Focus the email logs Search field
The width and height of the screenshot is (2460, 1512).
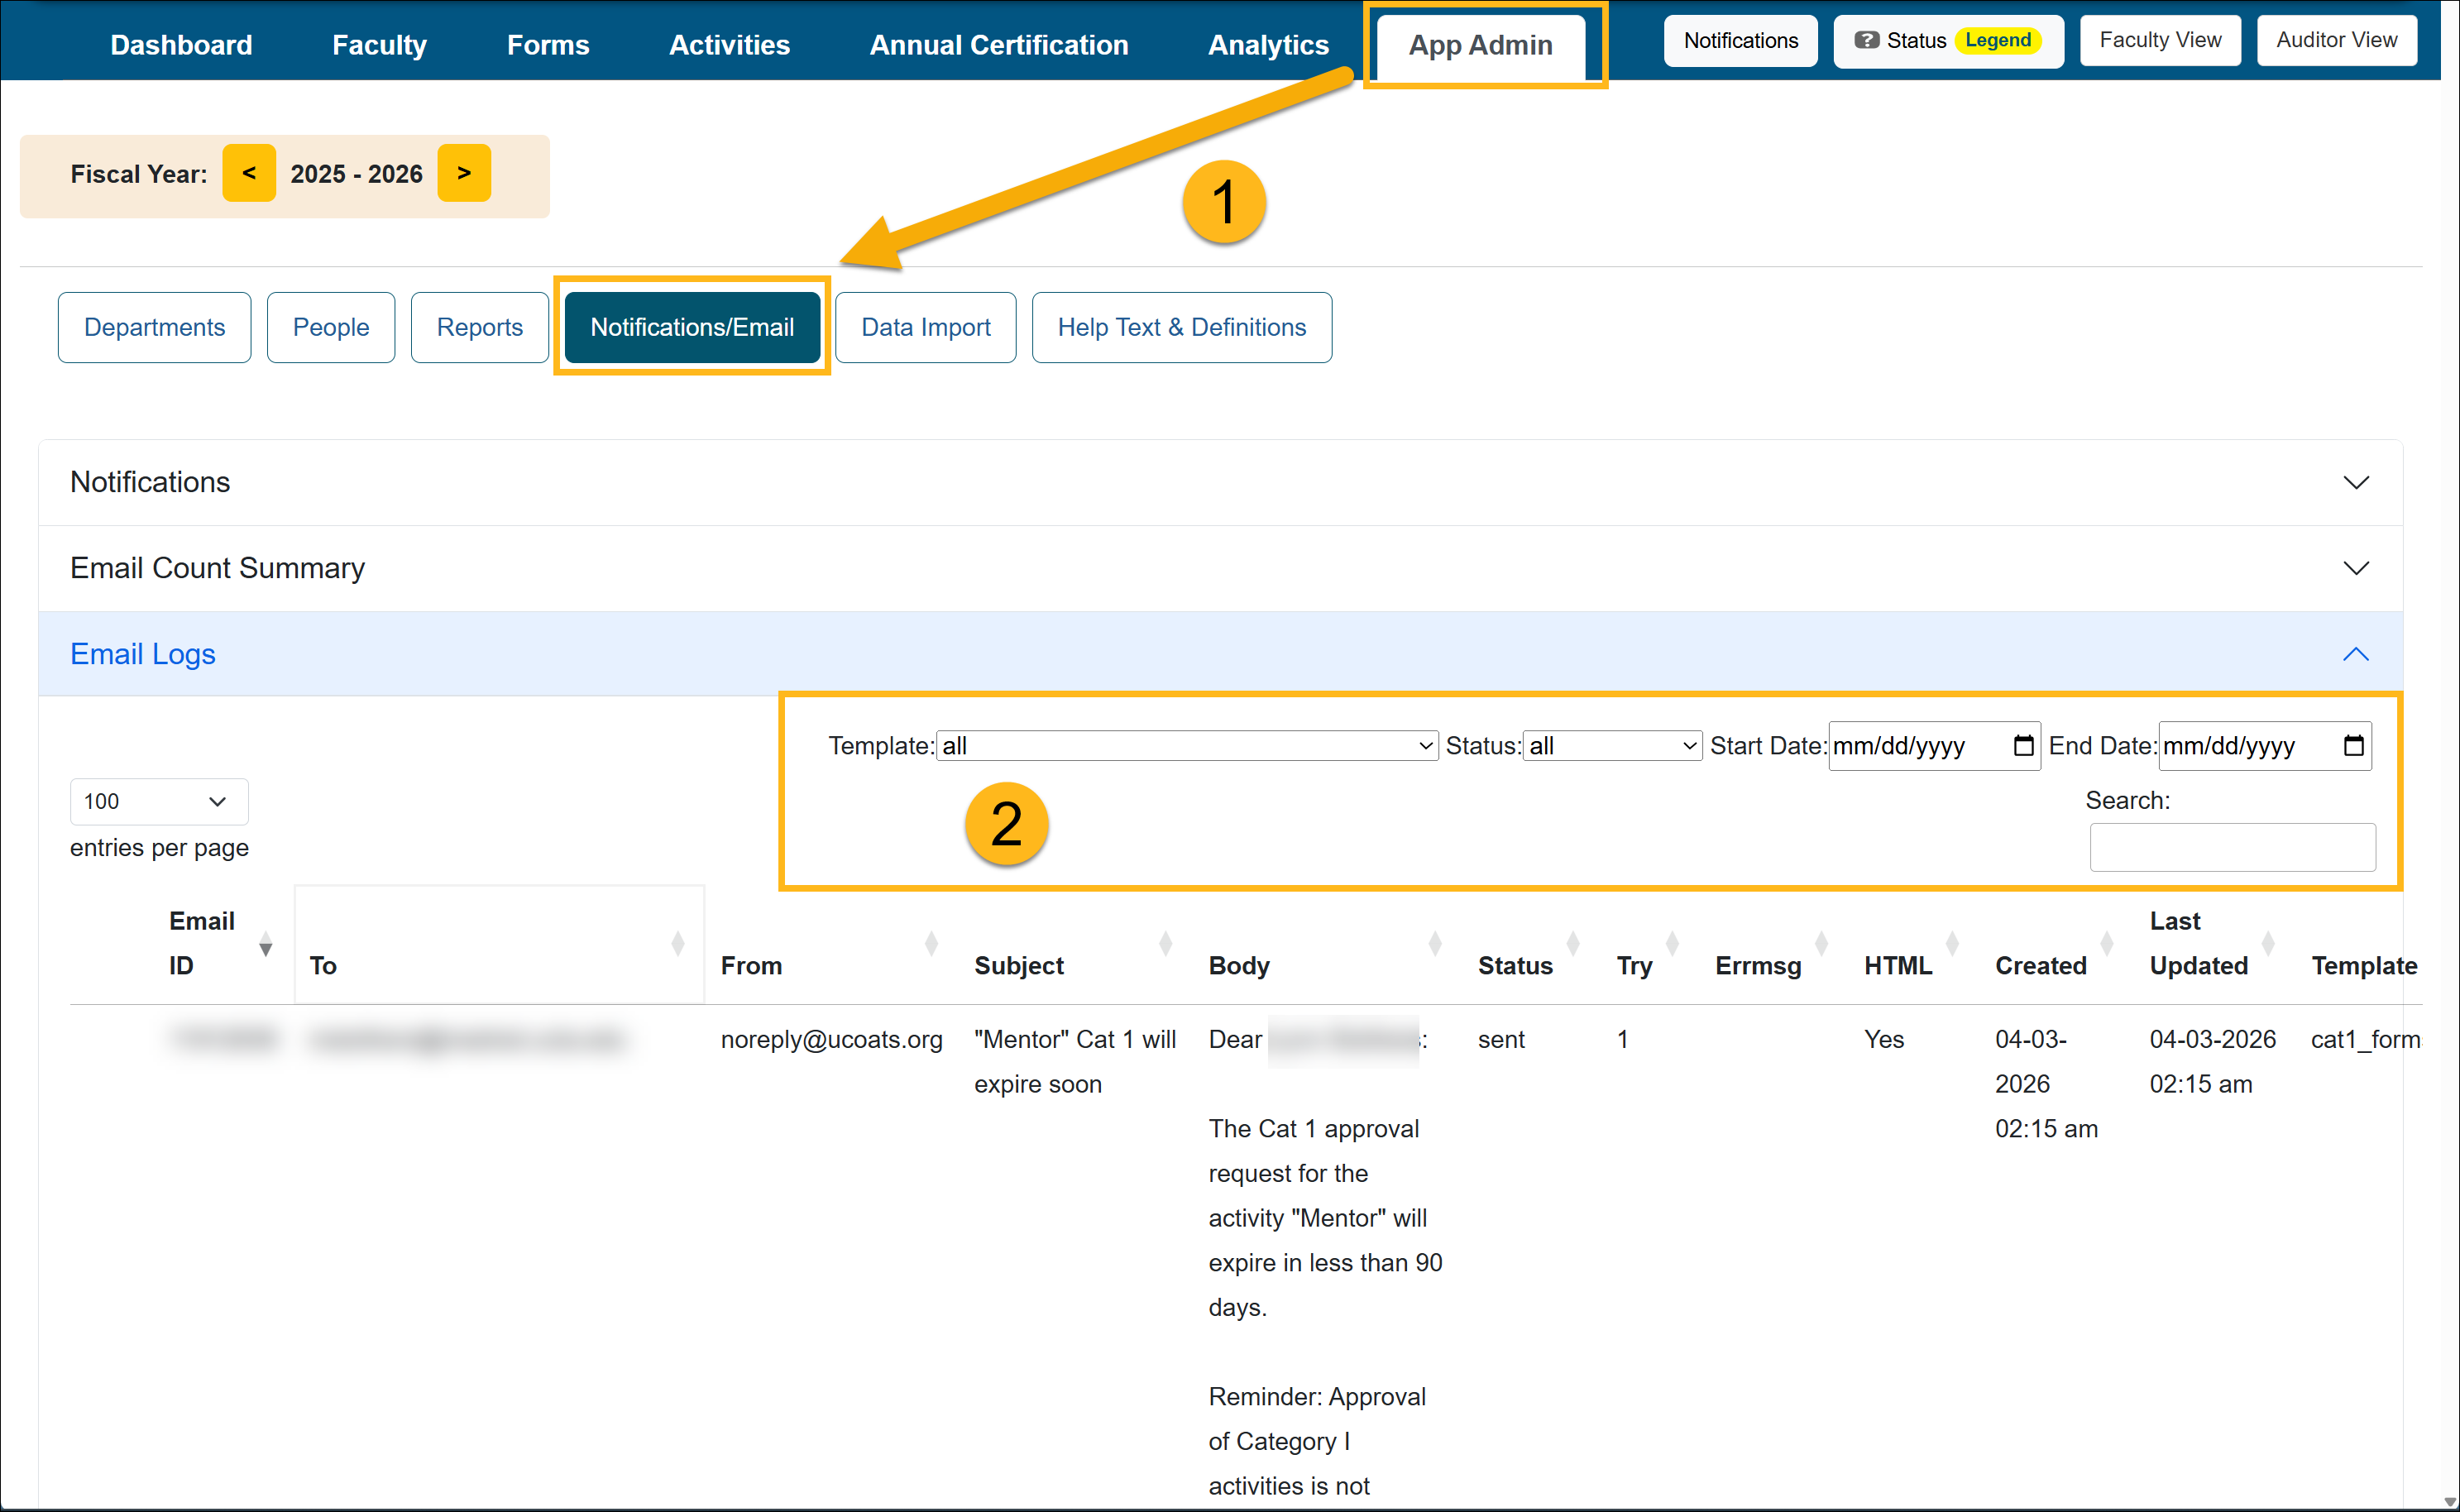2232,847
